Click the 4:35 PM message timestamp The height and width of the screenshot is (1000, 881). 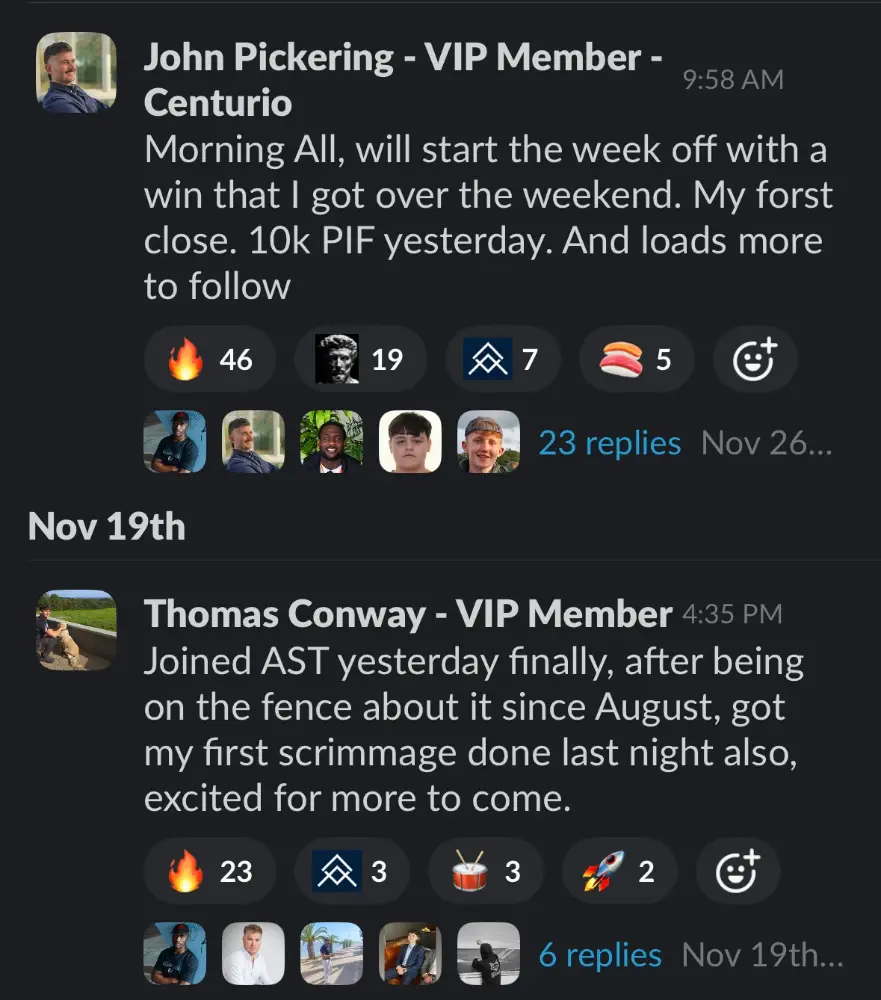pos(732,615)
